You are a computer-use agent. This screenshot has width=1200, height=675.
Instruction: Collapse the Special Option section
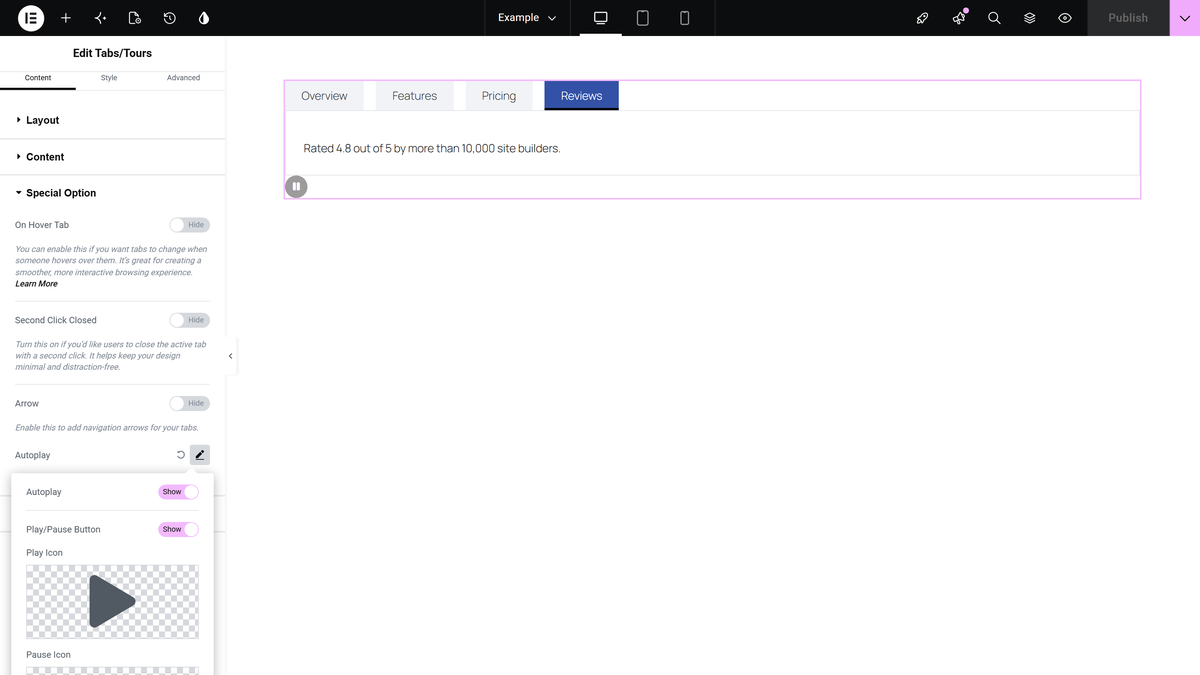pos(113,193)
